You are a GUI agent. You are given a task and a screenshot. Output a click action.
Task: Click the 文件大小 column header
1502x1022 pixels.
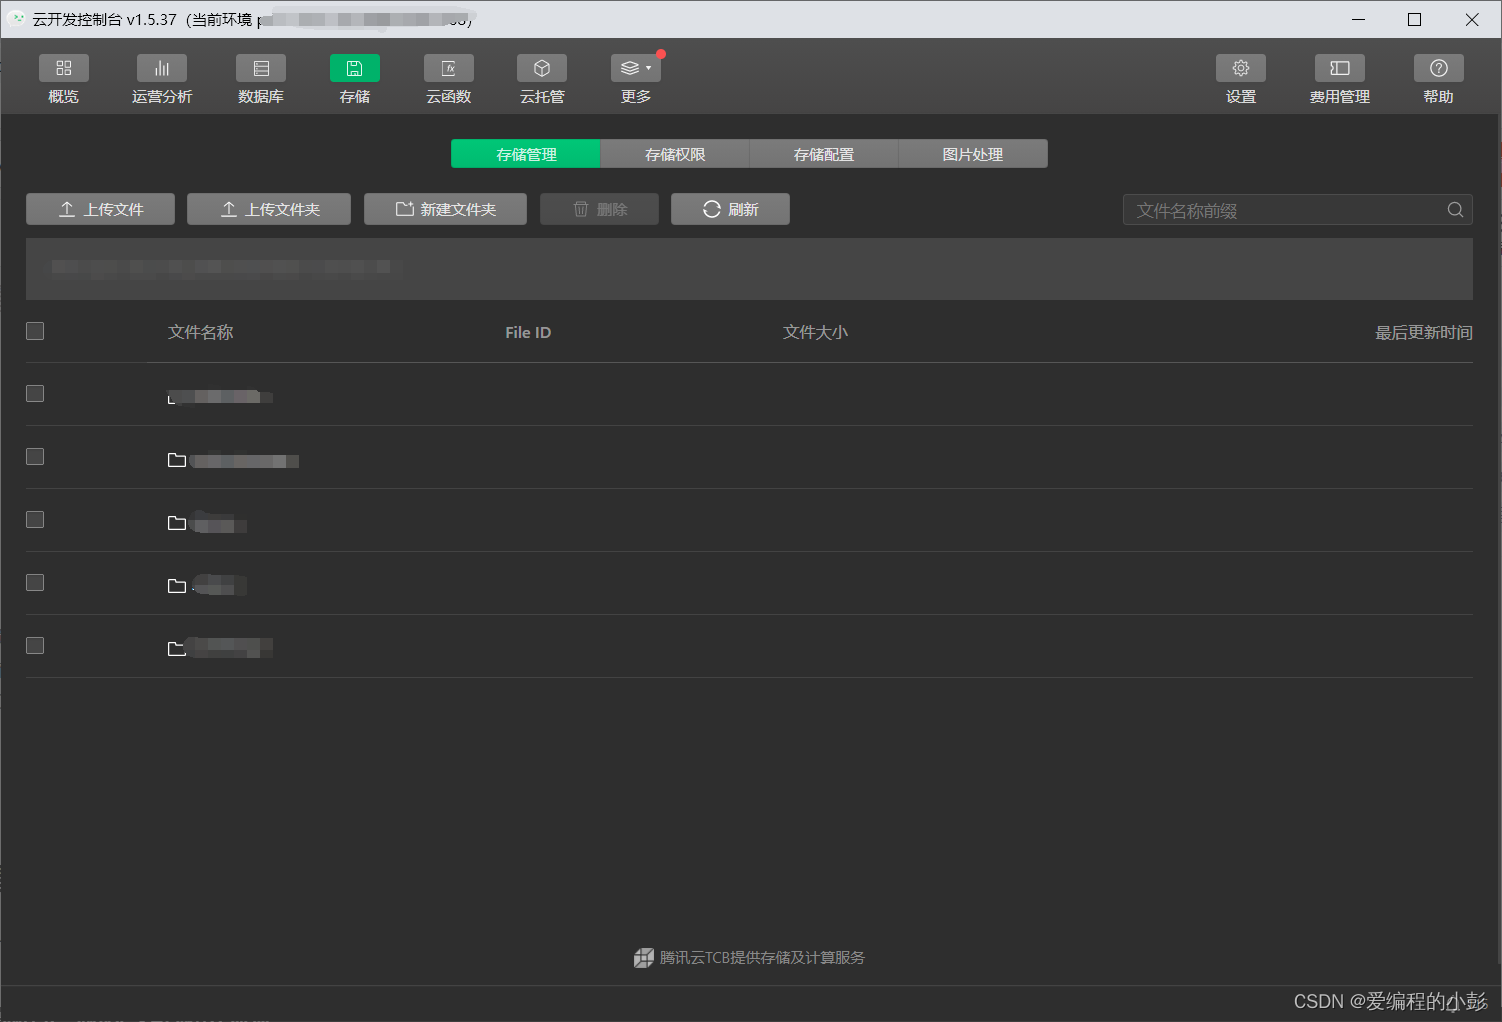click(x=815, y=332)
